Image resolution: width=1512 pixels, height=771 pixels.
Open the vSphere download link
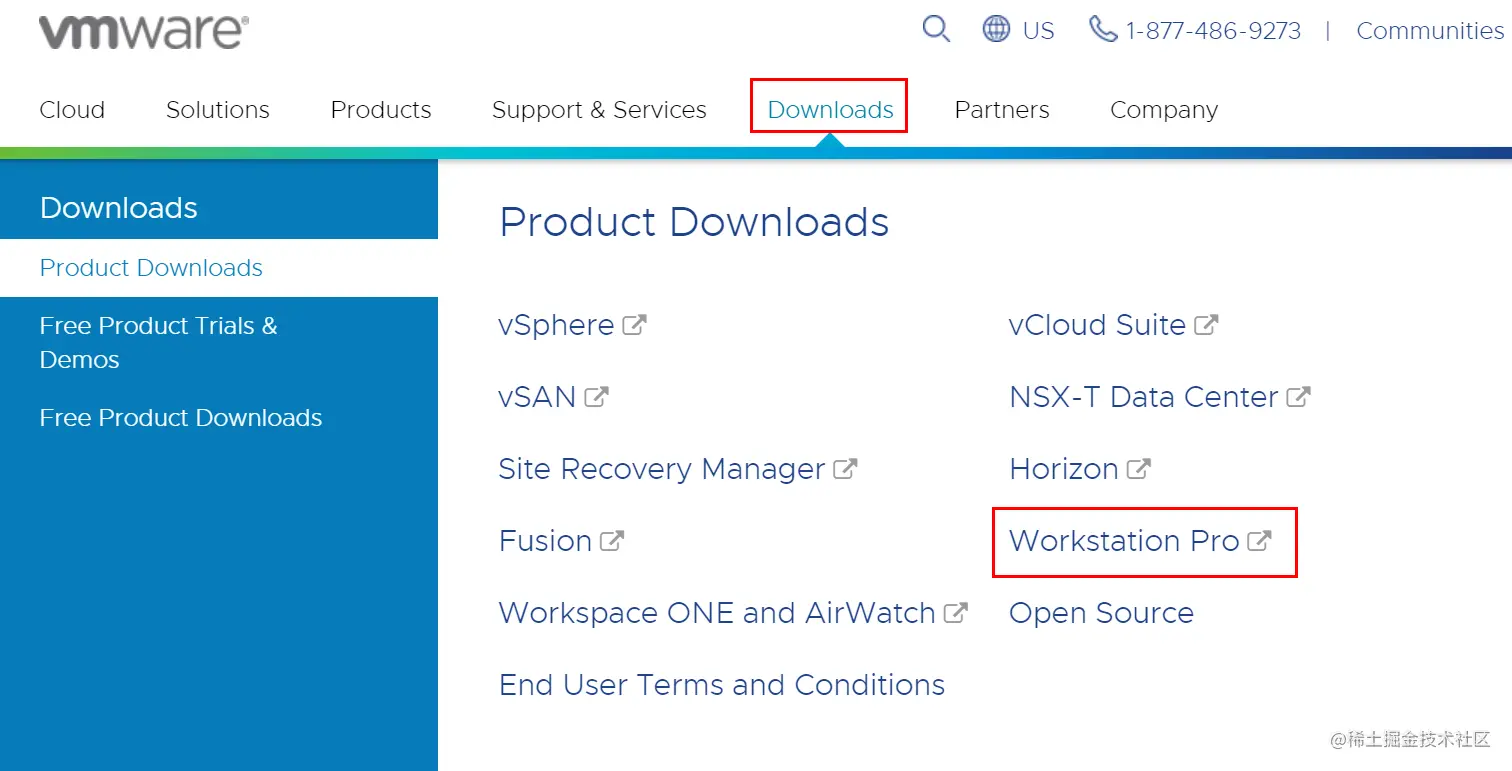(556, 325)
